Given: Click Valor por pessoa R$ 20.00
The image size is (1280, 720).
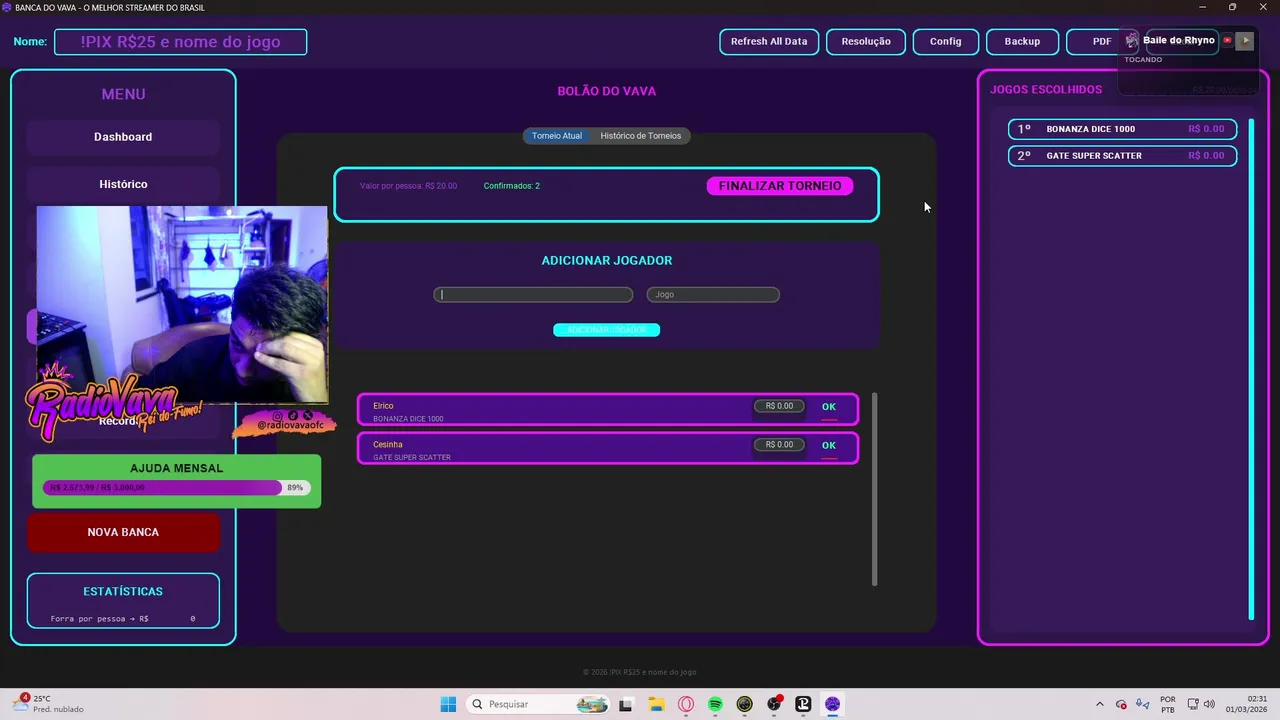Looking at the screenshot, I should pos(408,186).
